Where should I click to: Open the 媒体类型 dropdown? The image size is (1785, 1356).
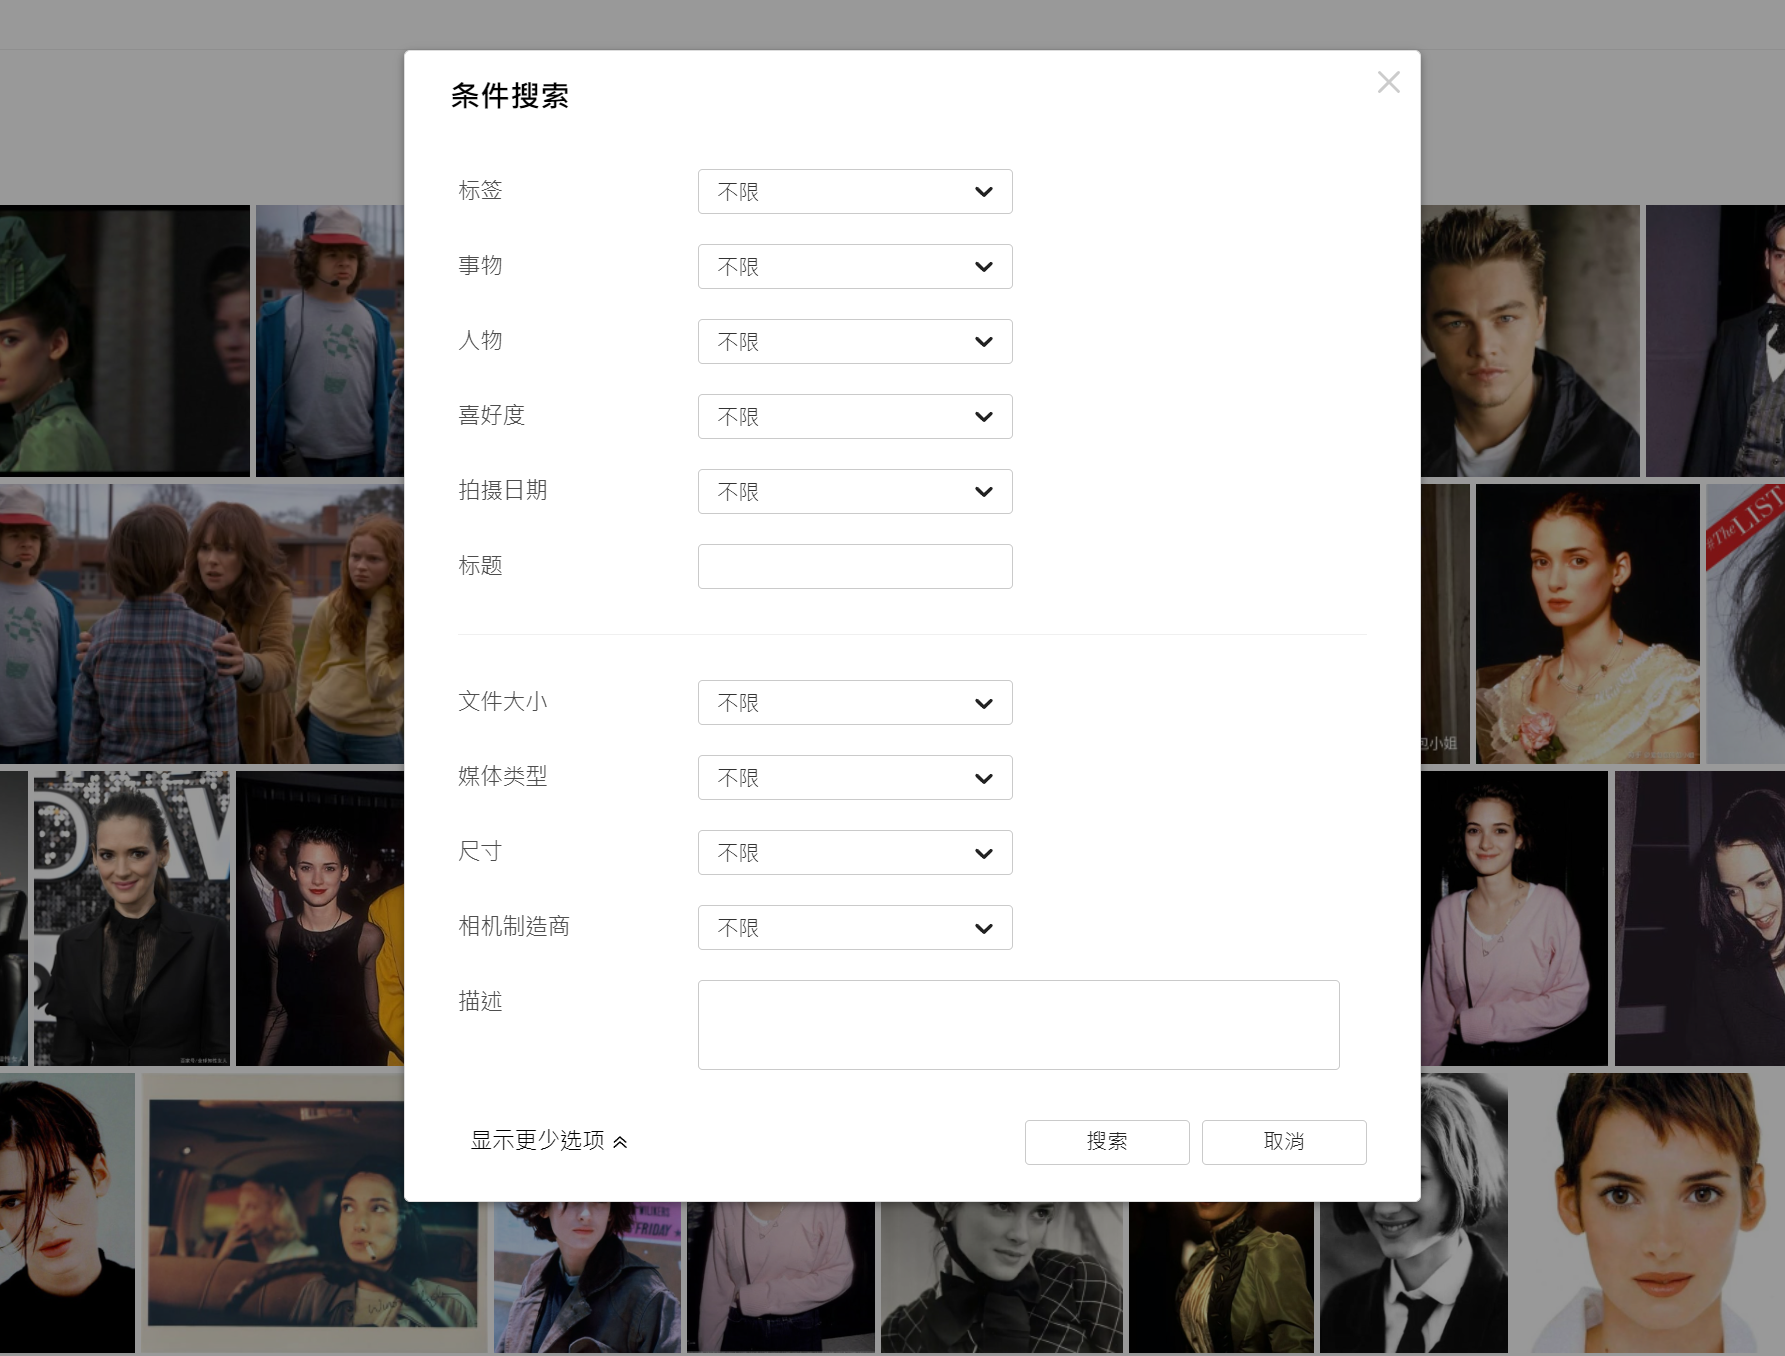coord(855,778)
